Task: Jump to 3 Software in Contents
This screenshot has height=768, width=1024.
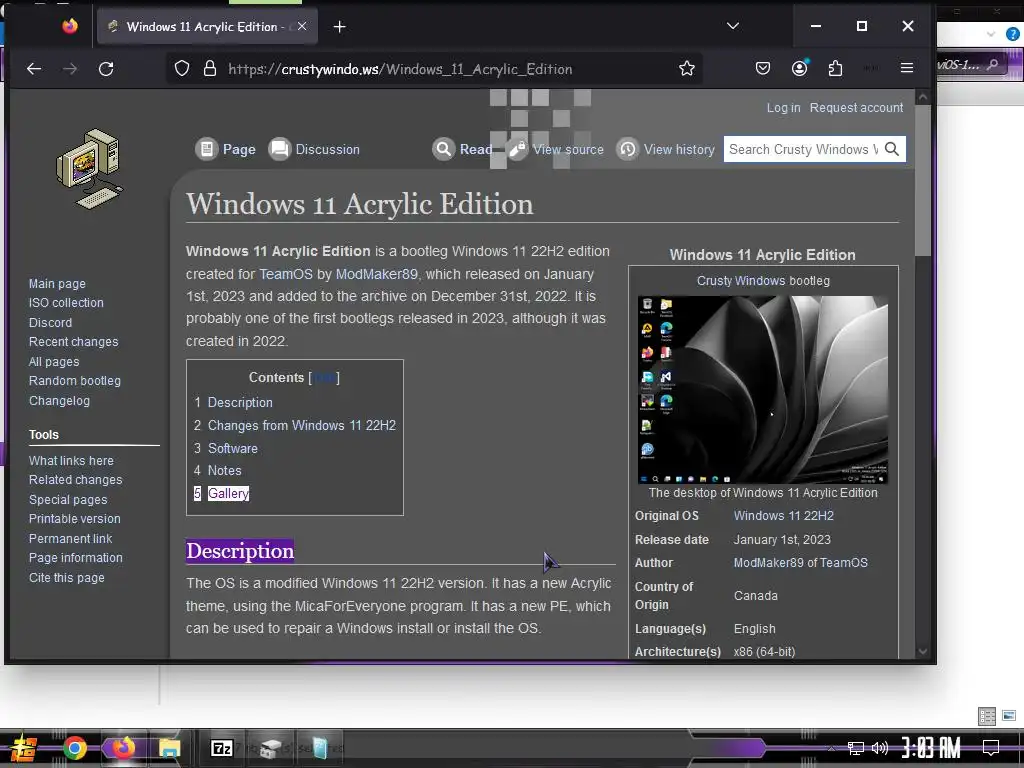Action: pos(225,449)
